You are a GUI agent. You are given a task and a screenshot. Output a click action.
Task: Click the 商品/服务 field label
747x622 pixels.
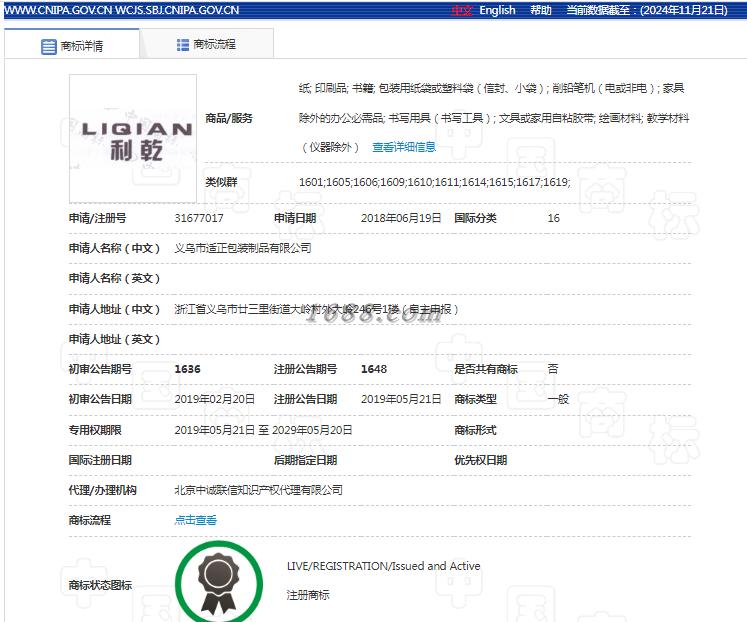click(229, 118)
